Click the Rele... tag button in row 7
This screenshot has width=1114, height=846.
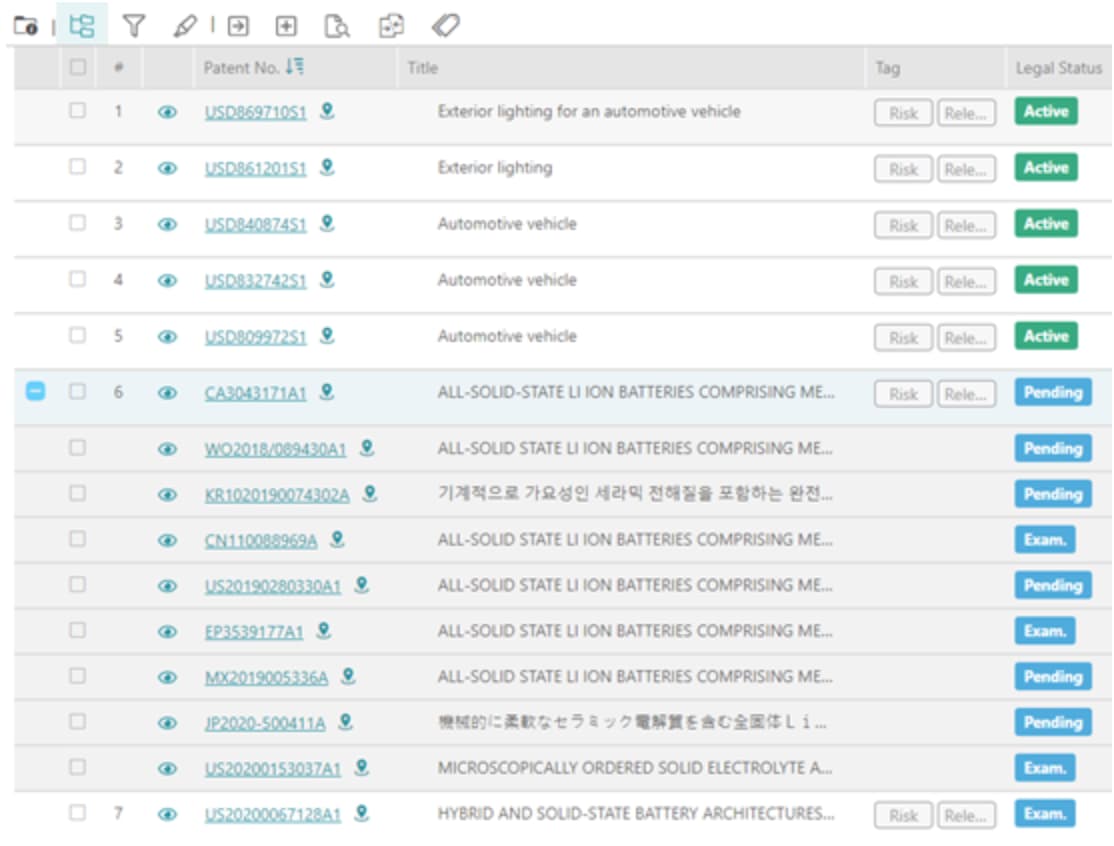click(966, 815)
